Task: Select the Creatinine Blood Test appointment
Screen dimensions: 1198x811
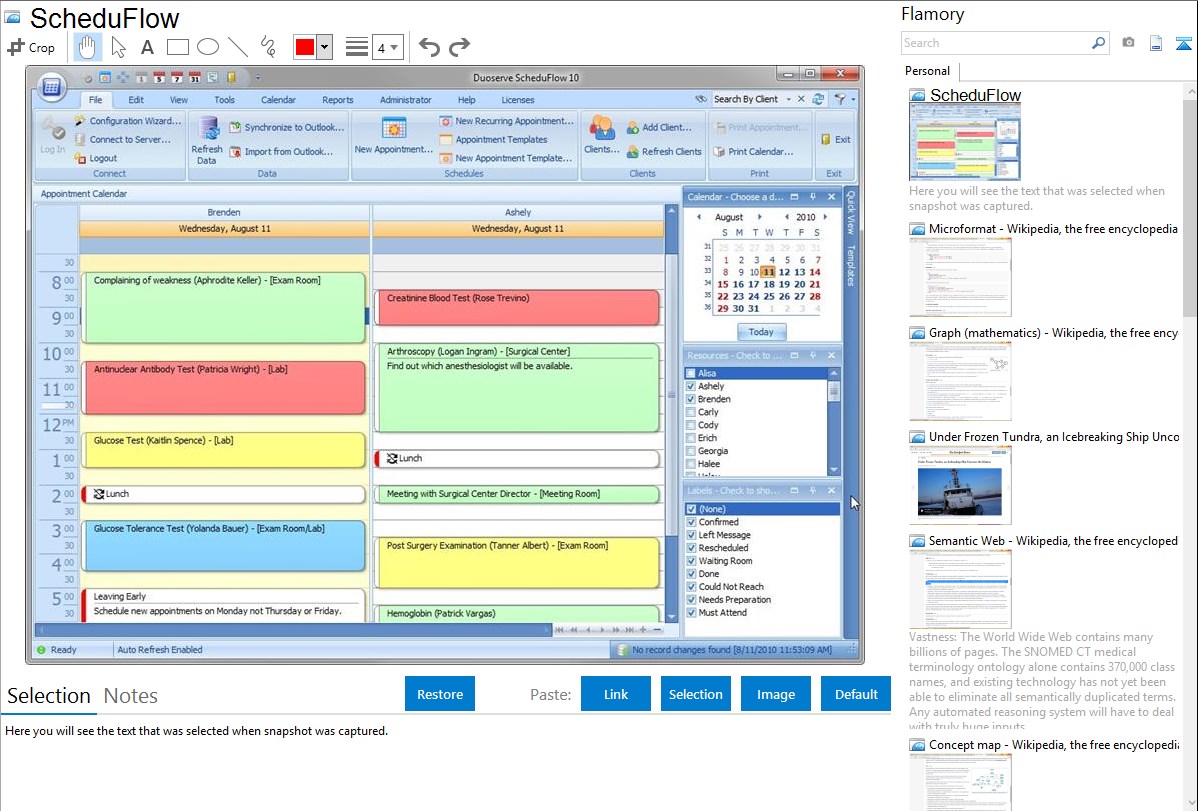Action: point(517,307)
